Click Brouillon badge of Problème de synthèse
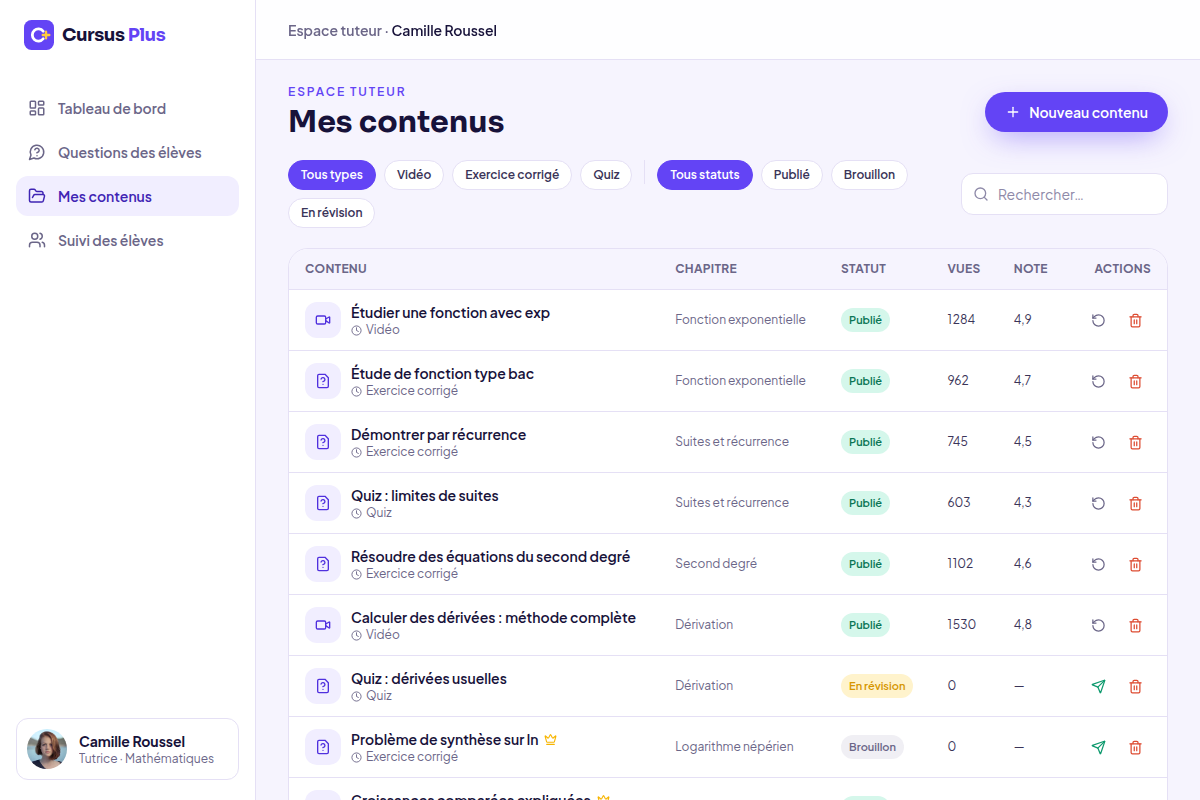The image size is (1200, 800). coord(872,747)
